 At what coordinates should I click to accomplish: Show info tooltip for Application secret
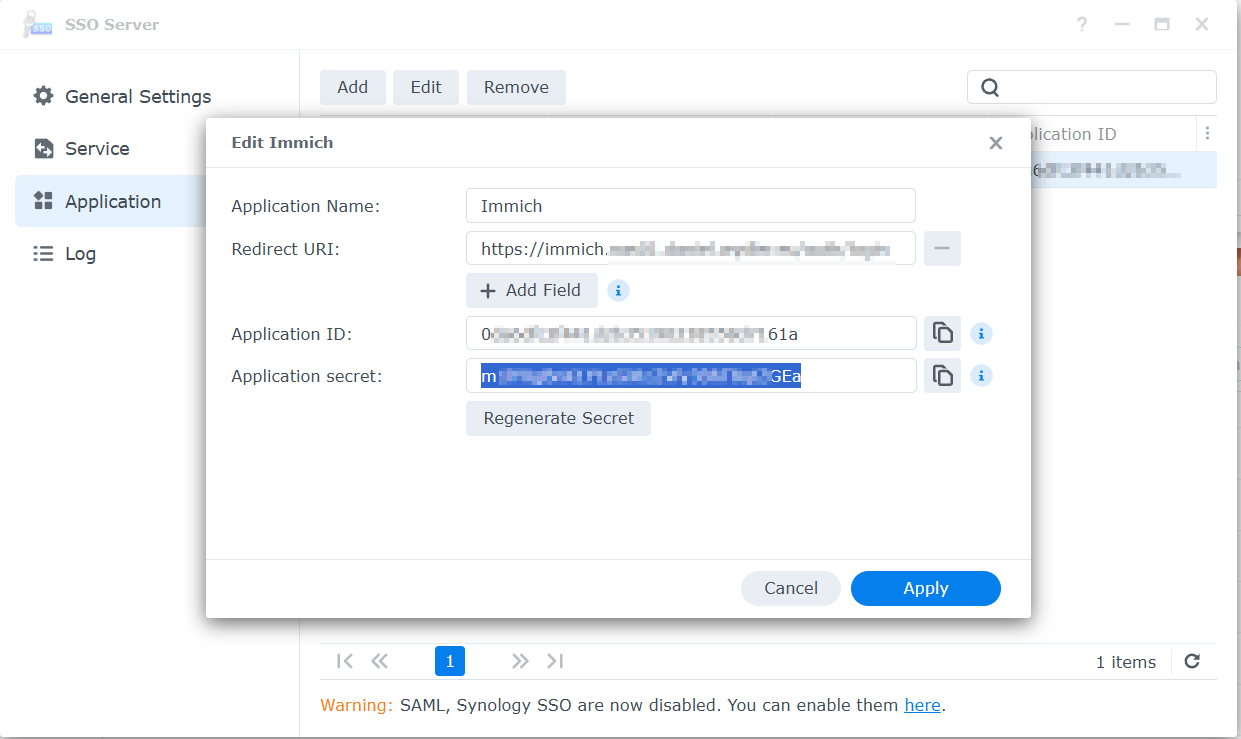(x=982, y=376)
